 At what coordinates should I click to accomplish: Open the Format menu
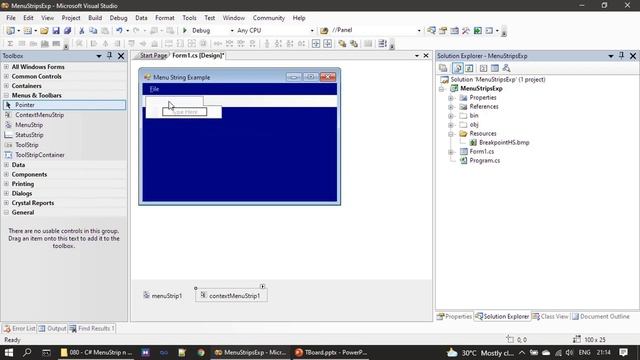point(164,18)
